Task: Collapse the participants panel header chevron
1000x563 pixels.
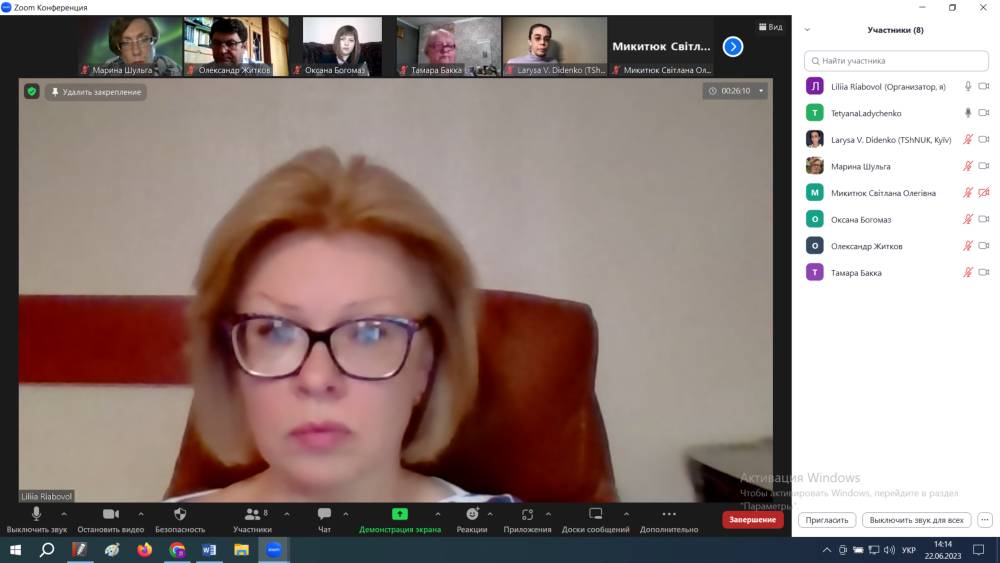Action: click(807, 30)
